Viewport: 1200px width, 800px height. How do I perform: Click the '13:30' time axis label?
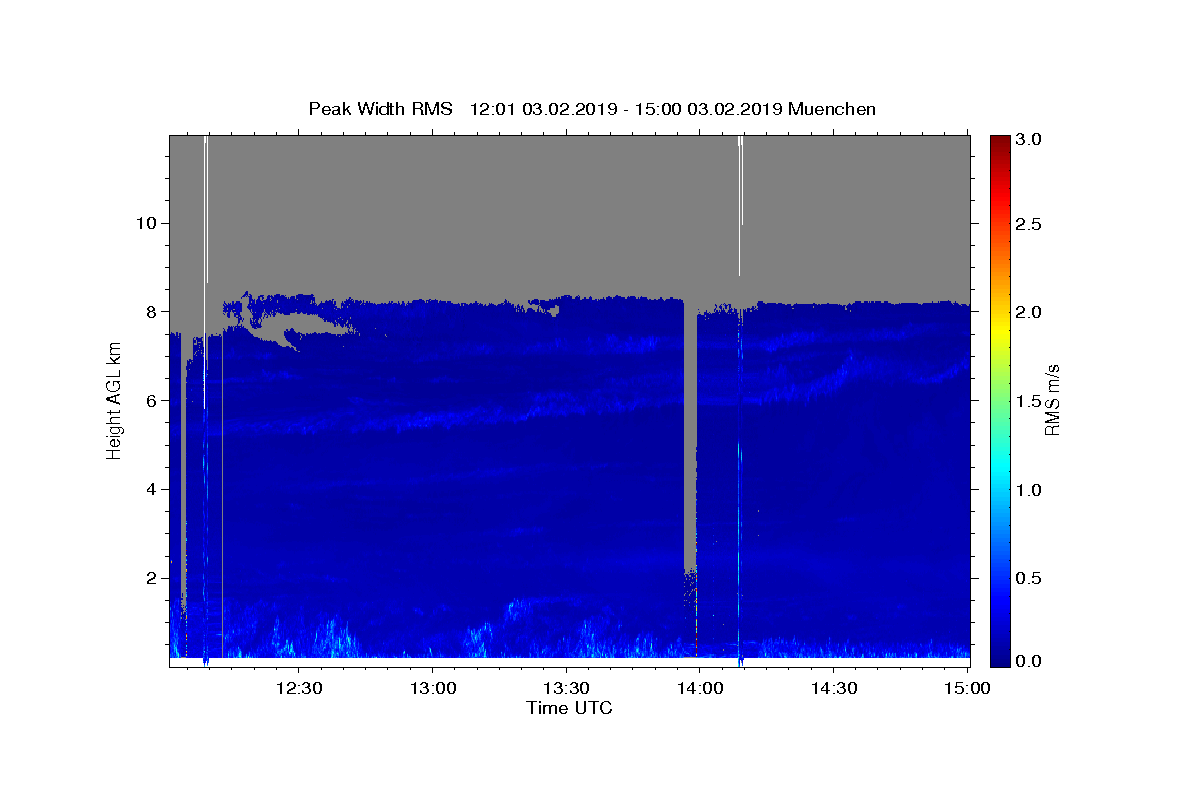click(x=566, y=689)
